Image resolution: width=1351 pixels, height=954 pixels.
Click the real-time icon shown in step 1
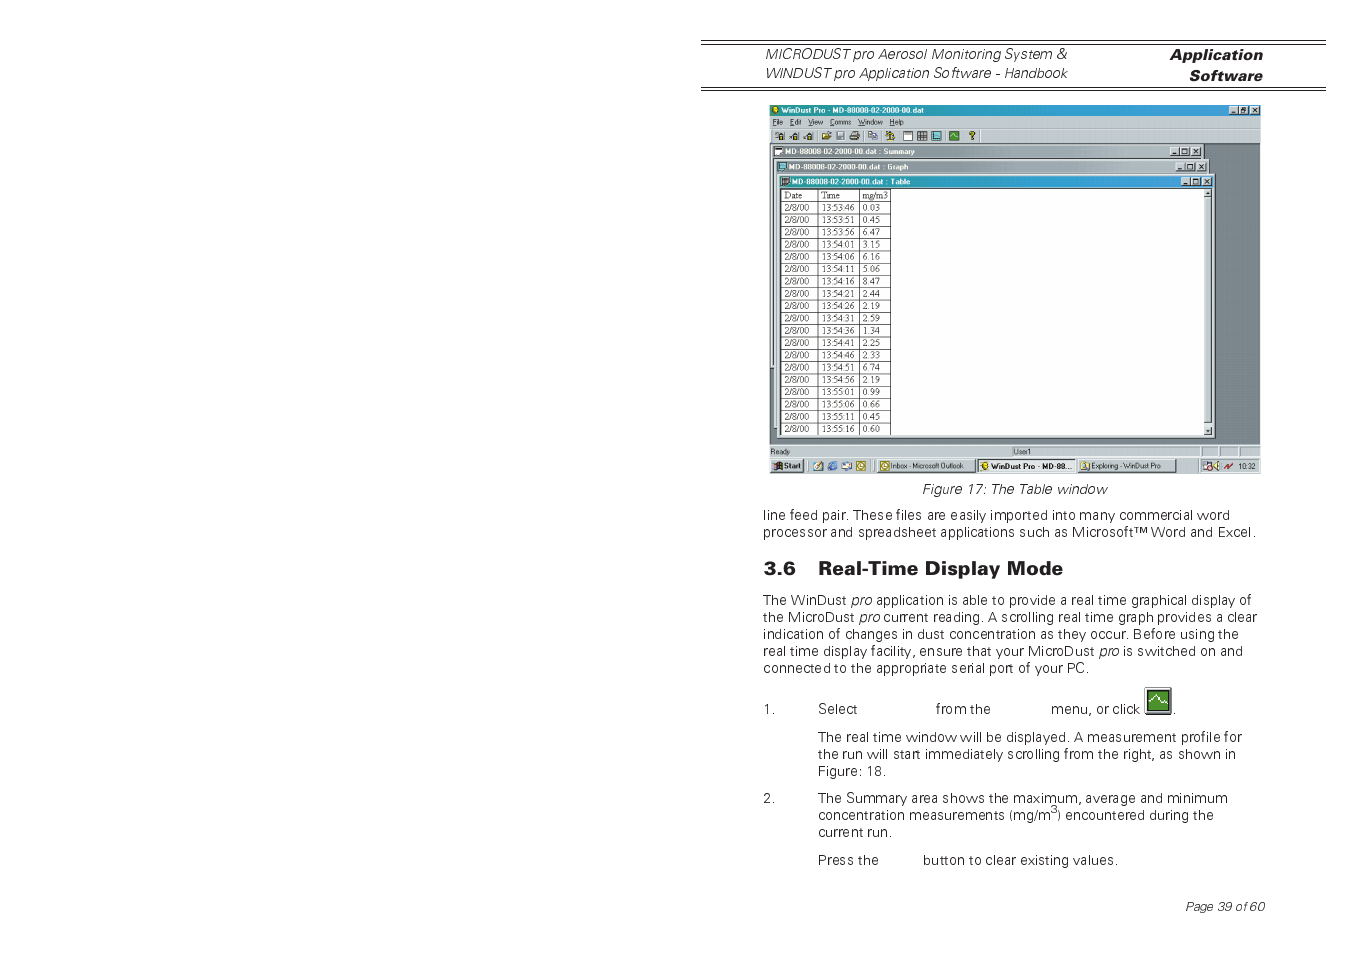[1158, 701]
